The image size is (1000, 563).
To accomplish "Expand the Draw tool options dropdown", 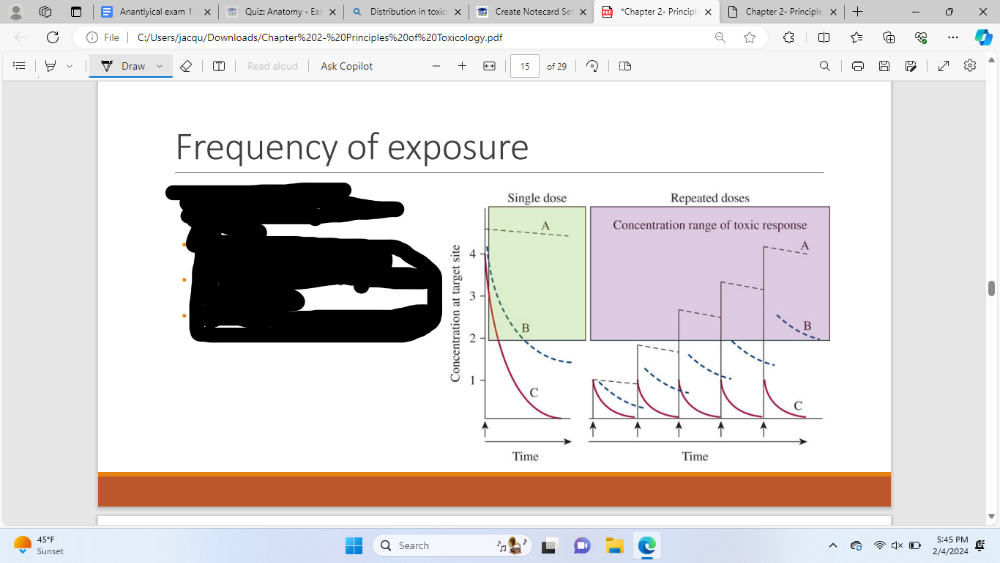I will pyautogui.click(x=159, y=66).
